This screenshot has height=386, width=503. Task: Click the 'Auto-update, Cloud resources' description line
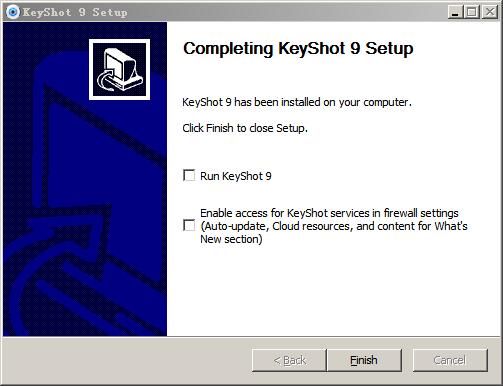(334, 226)
